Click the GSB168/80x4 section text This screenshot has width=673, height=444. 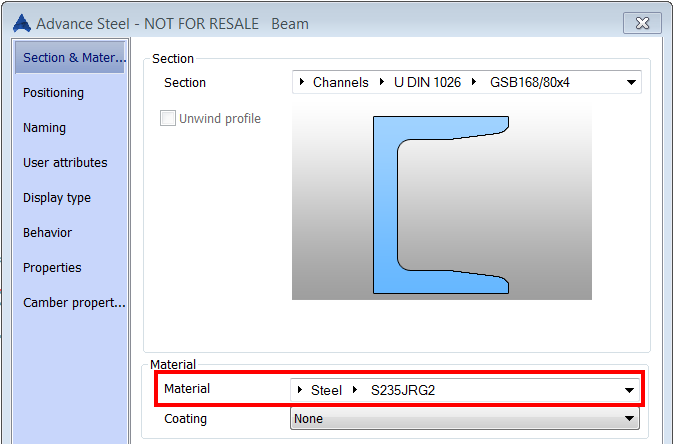coord(530,82)
